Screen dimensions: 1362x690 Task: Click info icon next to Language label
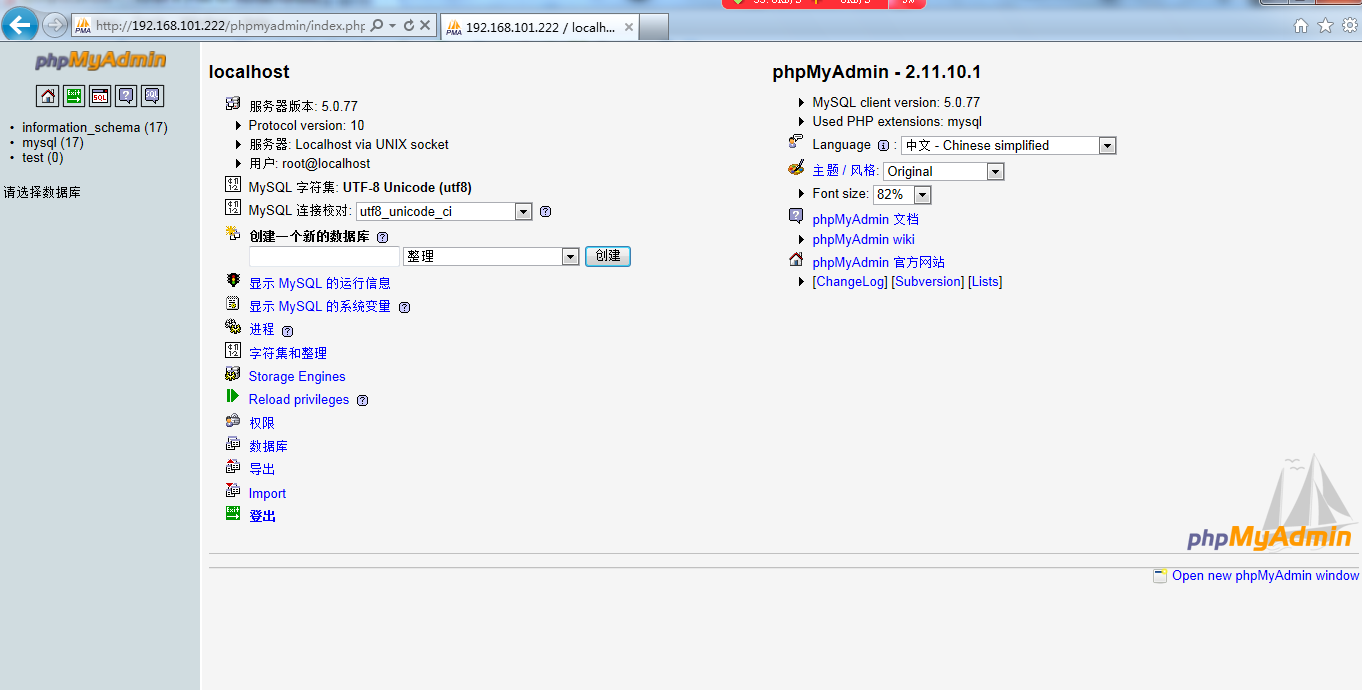coord(883,145)
